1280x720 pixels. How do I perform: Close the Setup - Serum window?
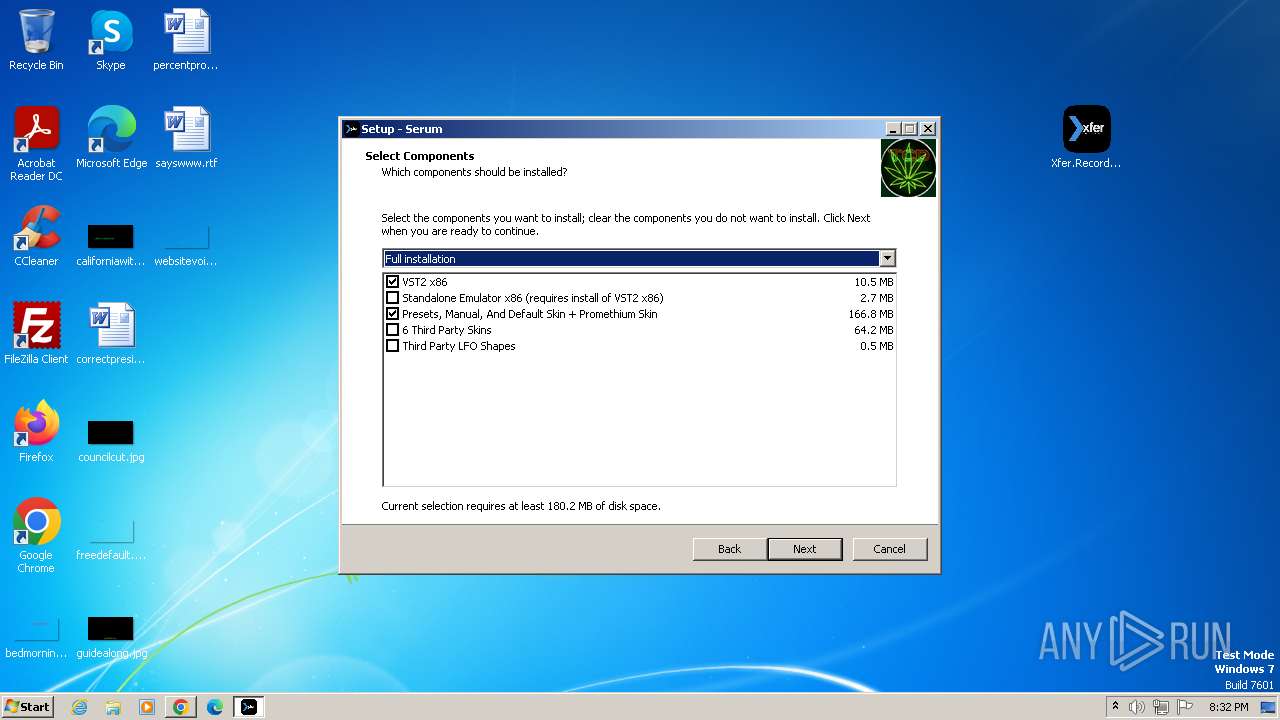pyautogui.click(x=928, y=129)
